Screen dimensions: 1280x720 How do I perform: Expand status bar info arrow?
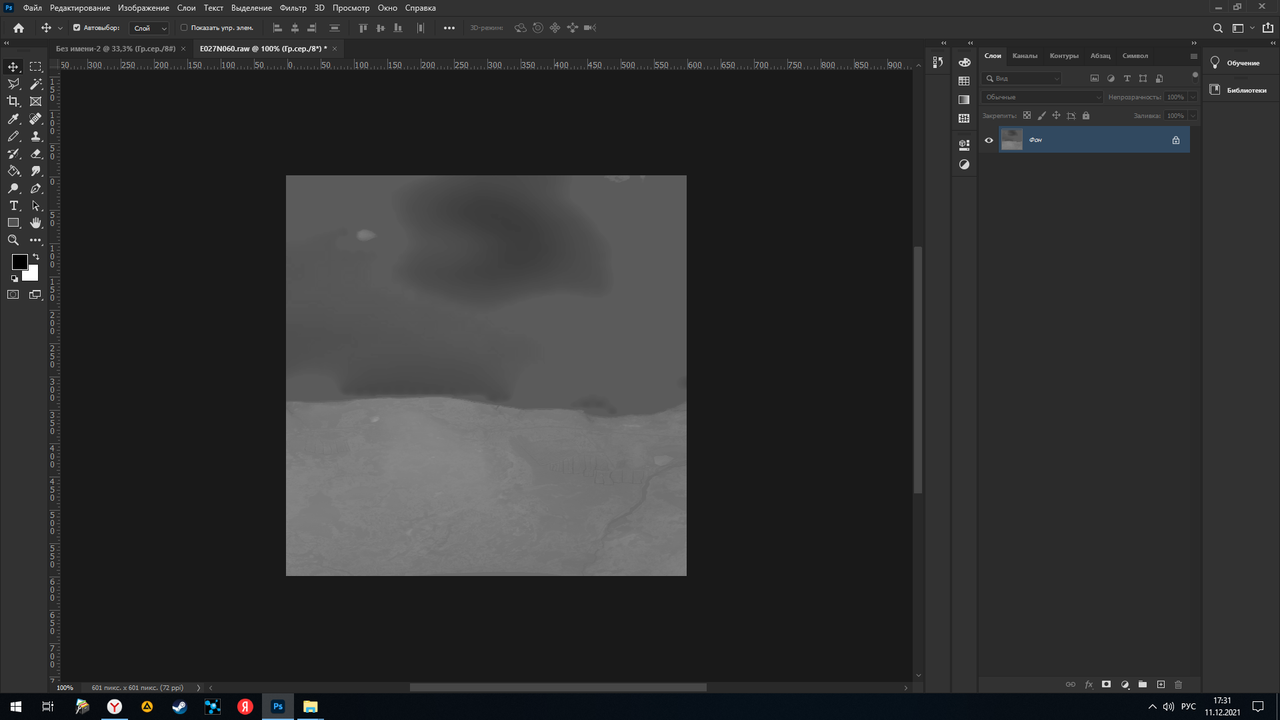coord(198,688)
